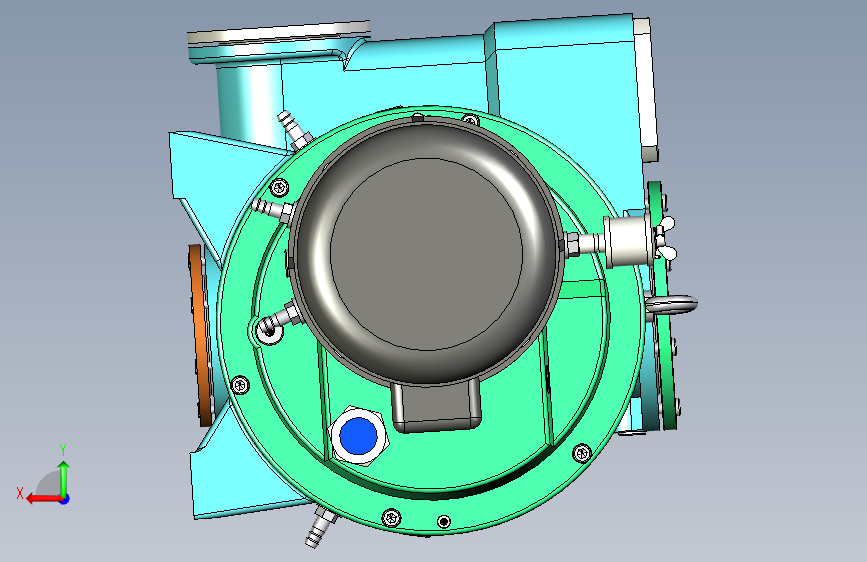Select the blue round cap inside the hex nut
The width and height of the screenshot is (867, 562).
click(358, 436)
